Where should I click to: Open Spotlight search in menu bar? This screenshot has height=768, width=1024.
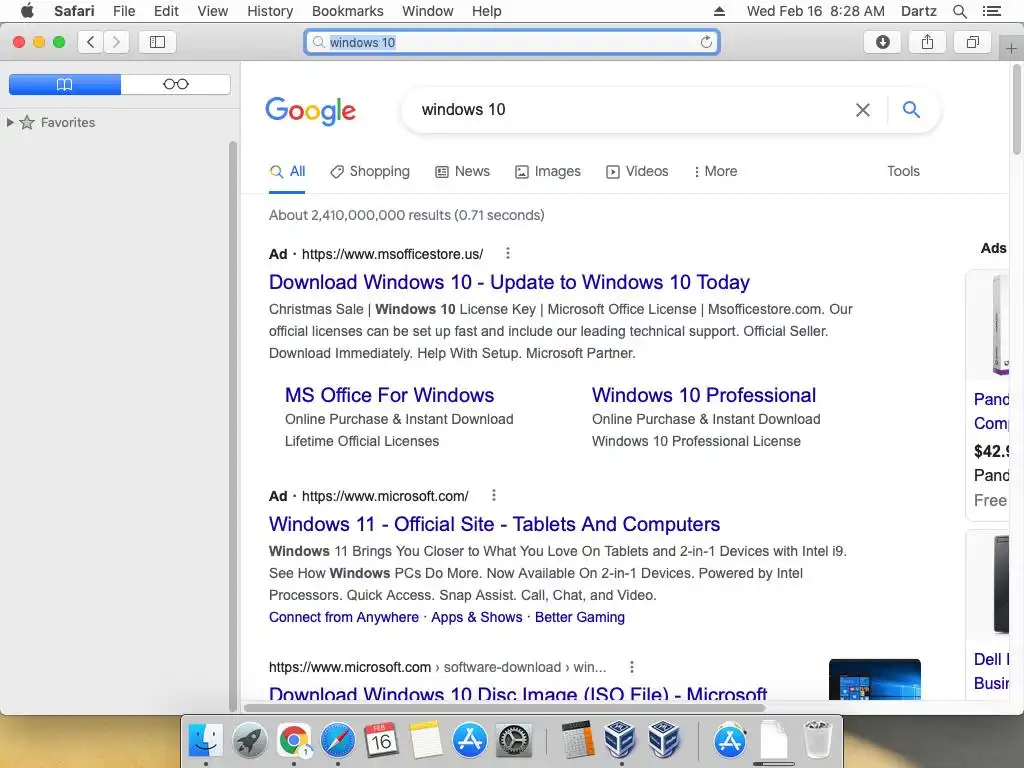tap(959, 11)
